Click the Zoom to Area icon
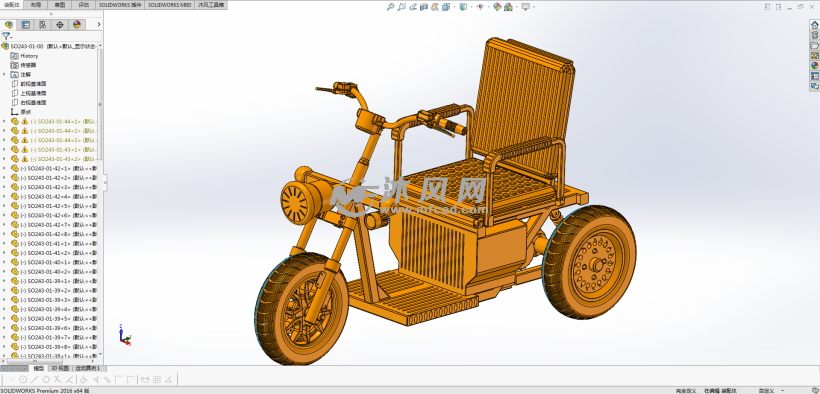The width and height of the screenshot is (820, 394). click(401, 7)
